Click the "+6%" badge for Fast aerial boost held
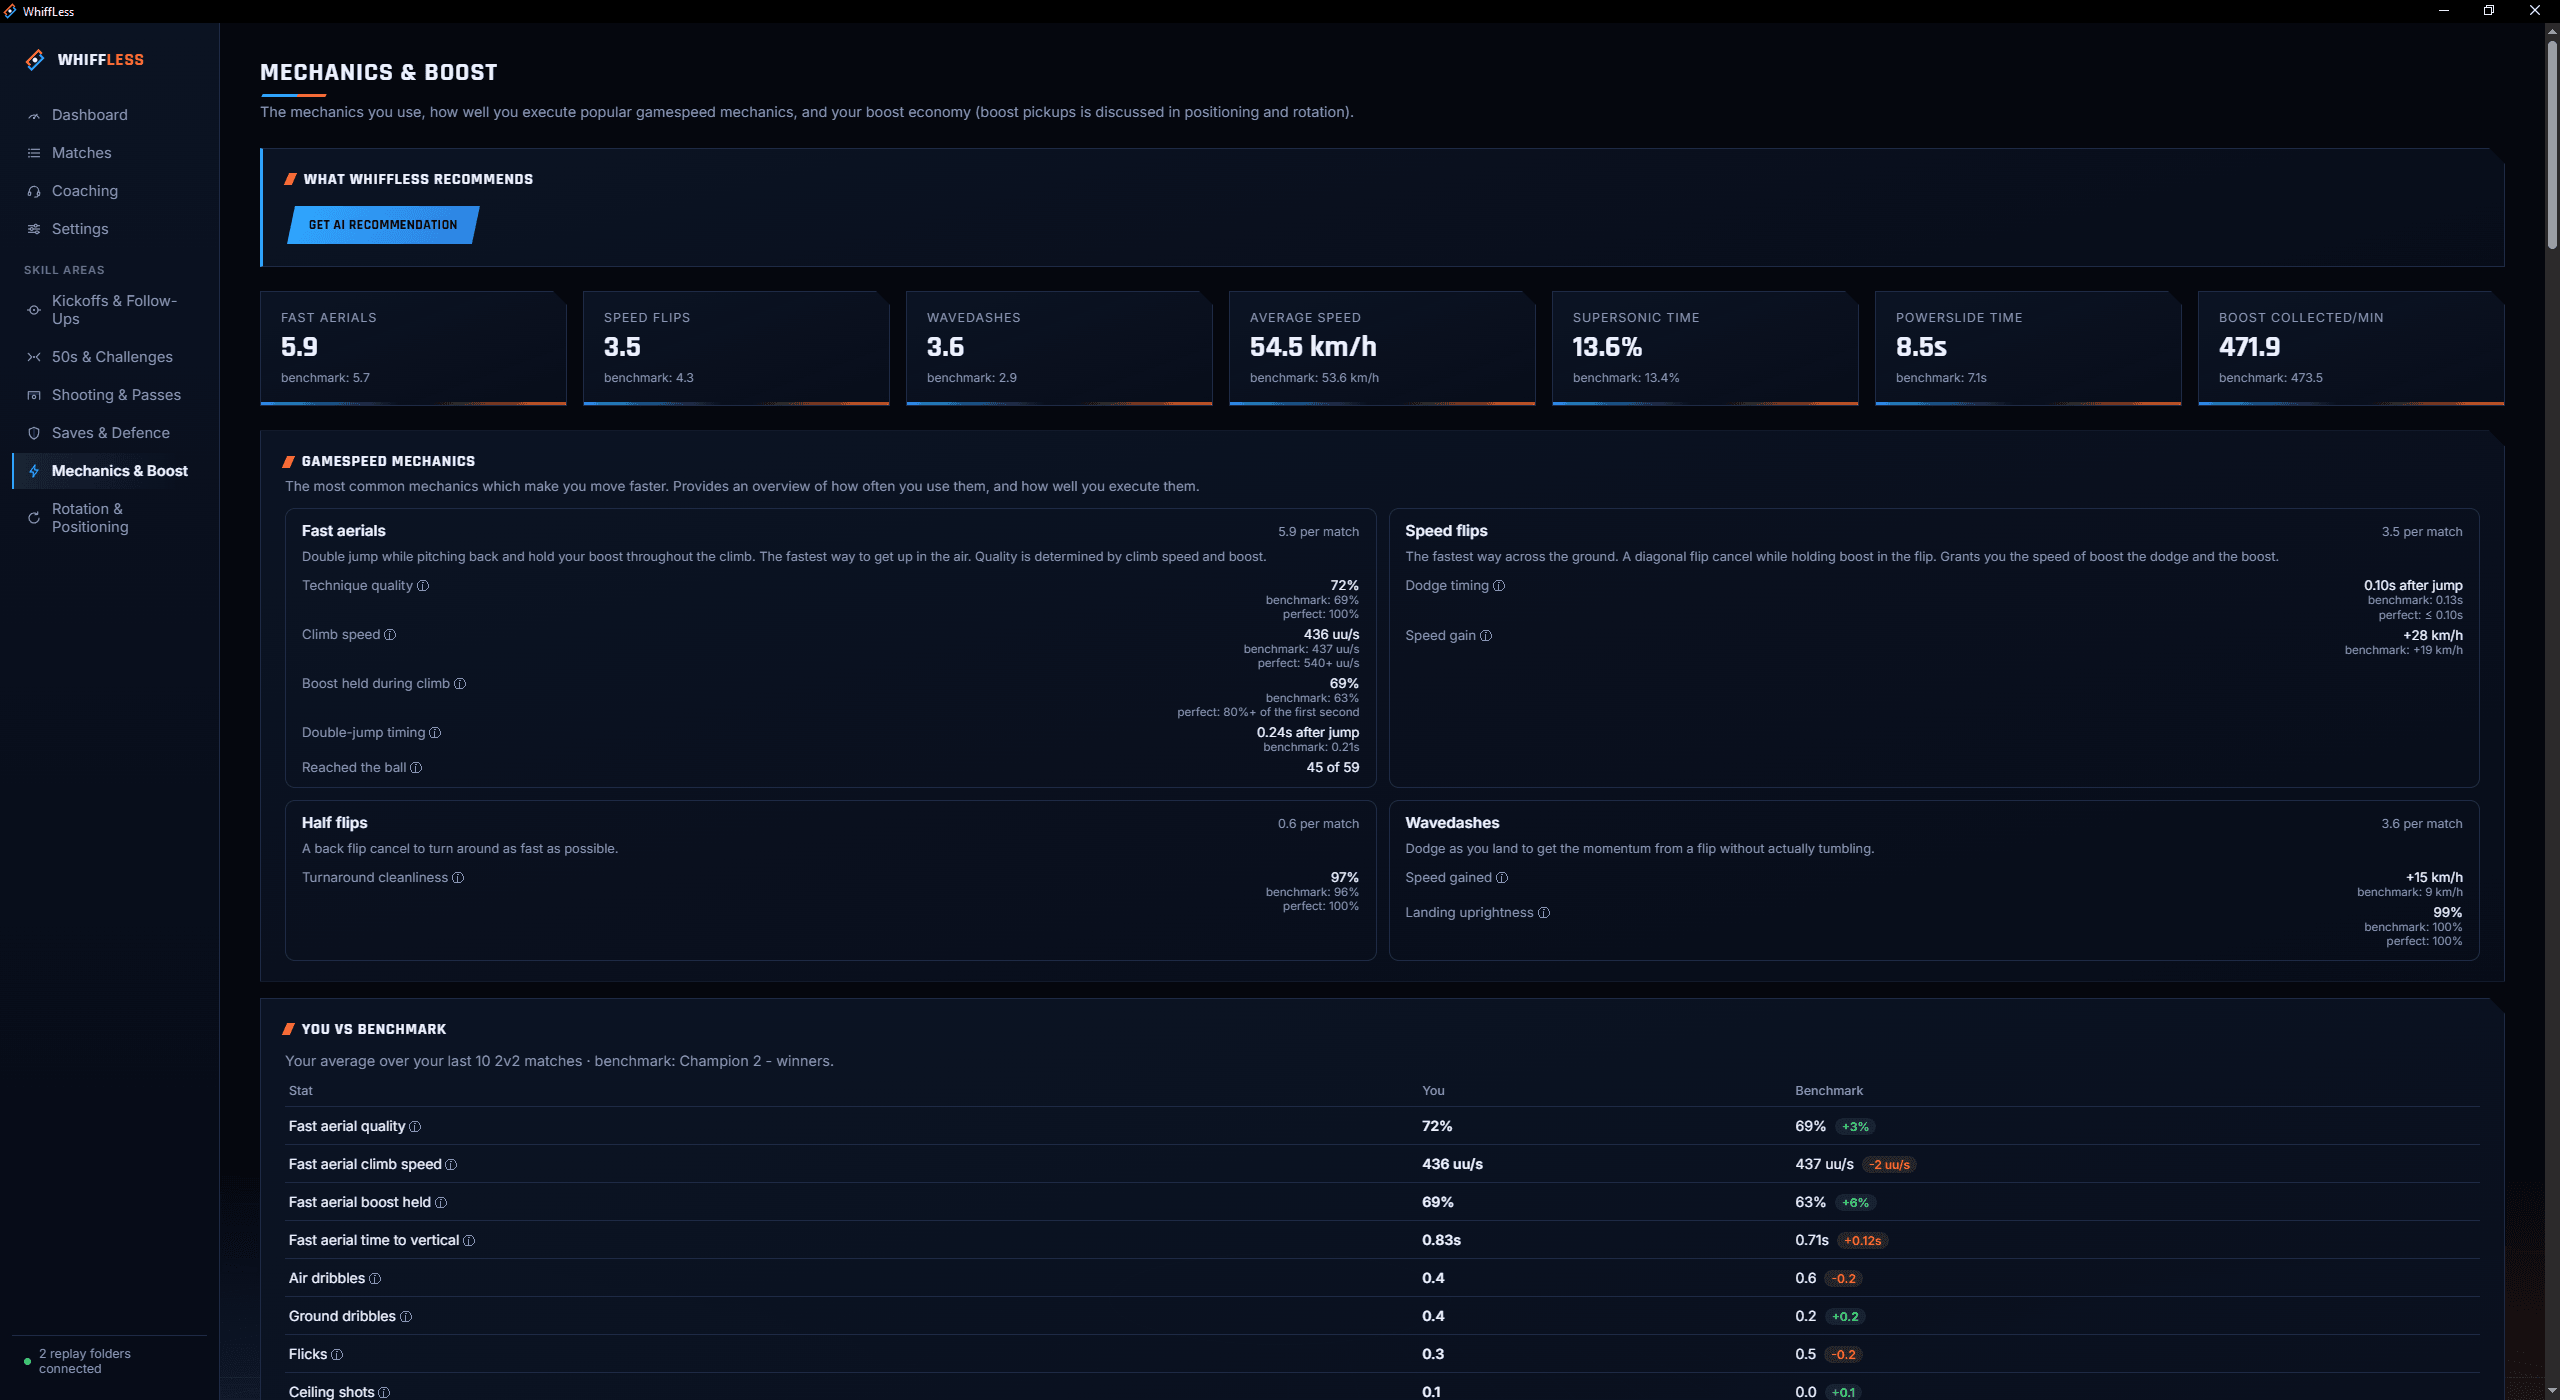Image resolution: width=2560 pixels, height=1400 pixels. [1855, 1203]
